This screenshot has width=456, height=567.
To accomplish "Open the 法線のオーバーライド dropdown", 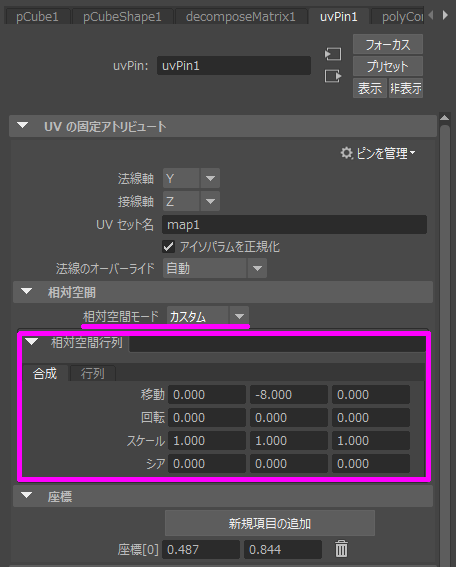I will pos(215,268).
